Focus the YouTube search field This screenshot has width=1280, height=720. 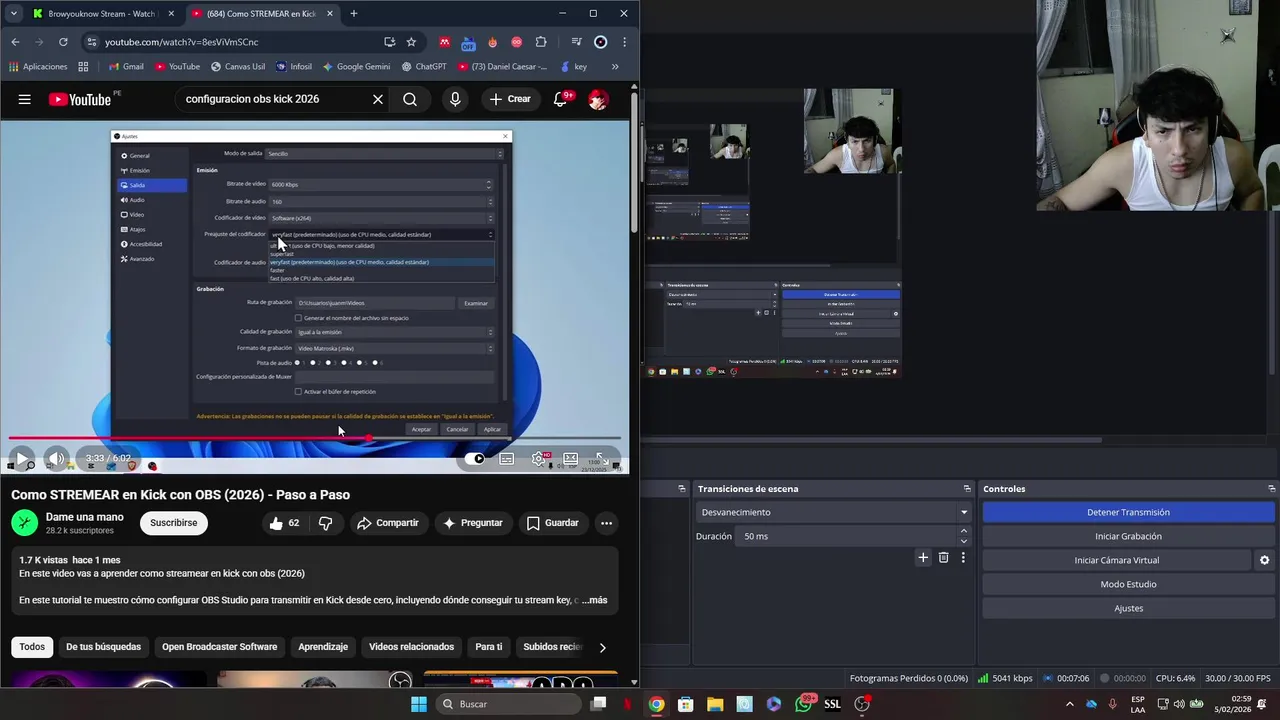(x=270, y=99)
